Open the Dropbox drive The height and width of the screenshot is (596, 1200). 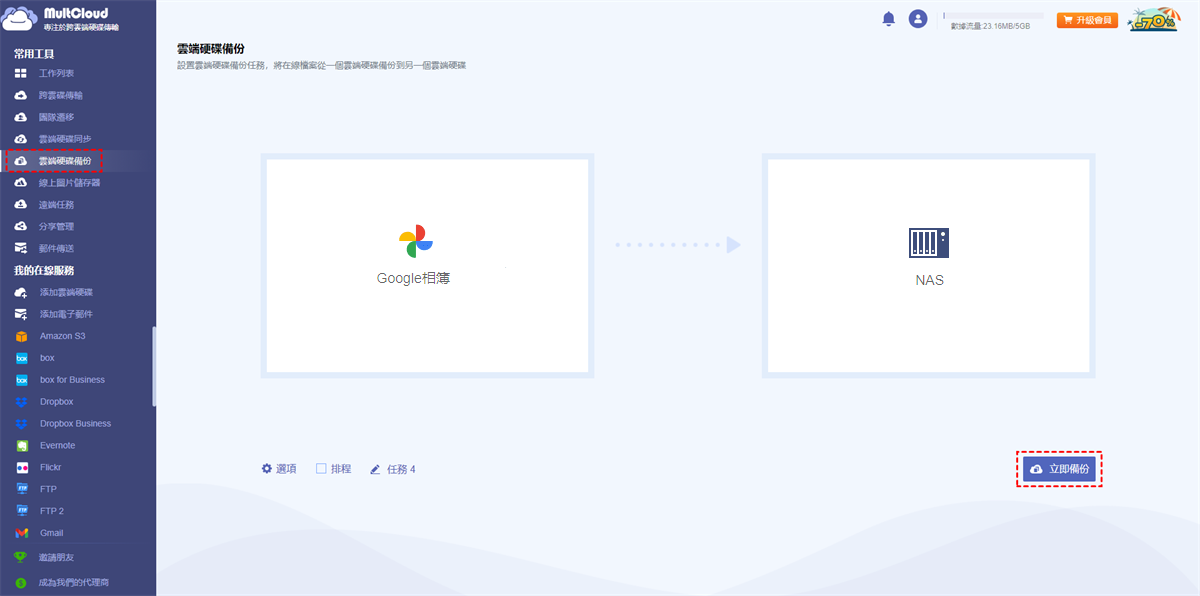coord(45,402)
